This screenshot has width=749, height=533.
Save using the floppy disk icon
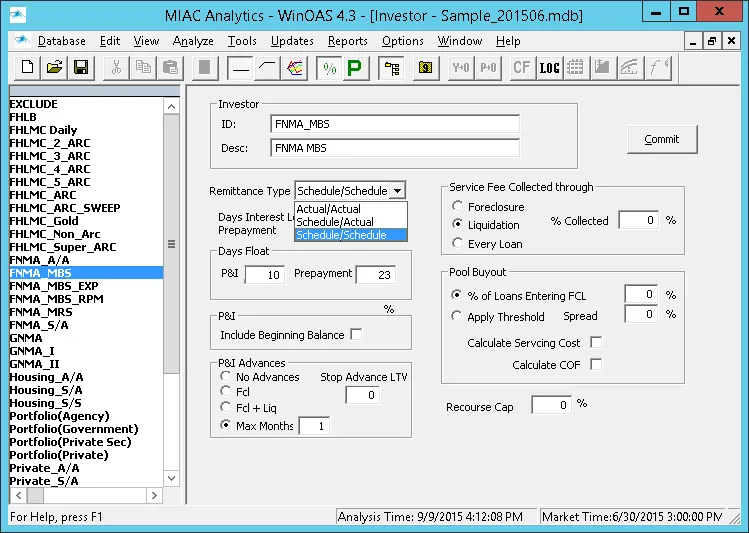[x=81, y=68]
